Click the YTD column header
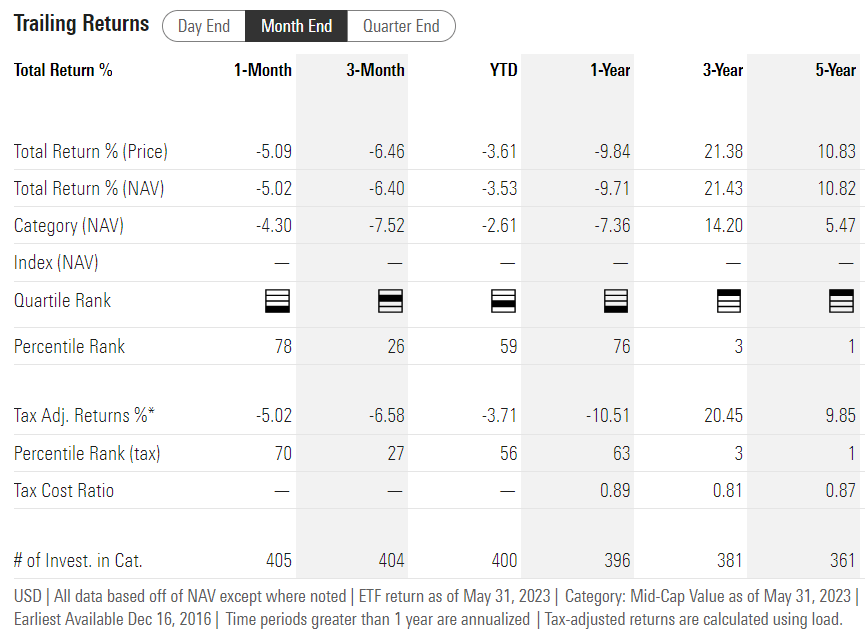Viewport: 865px width, 632px height. tap(504, 70)
